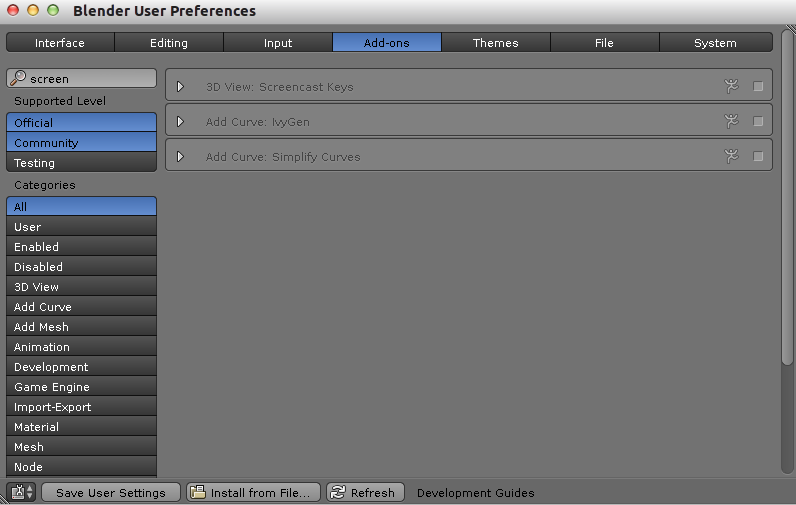Image resolution: width=796 pixels, height=505 pixels.
Task: Switch to the Input tab
Action: tap(278, 43)
